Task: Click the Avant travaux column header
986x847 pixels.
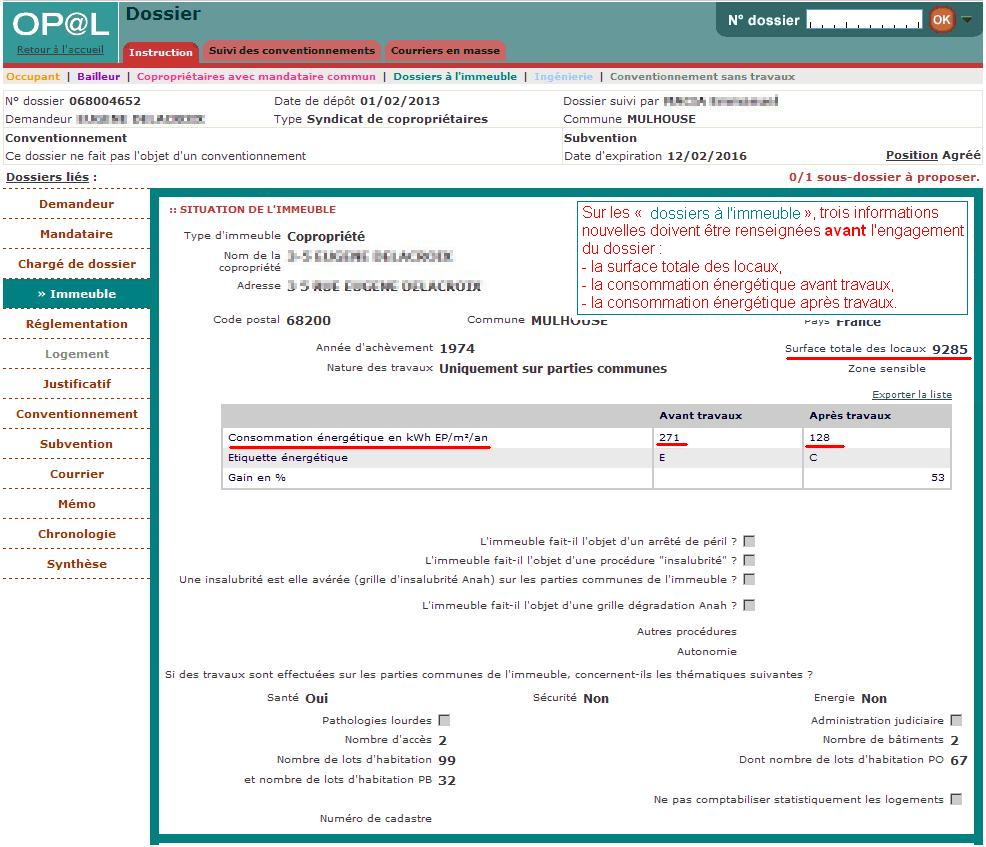Action: (x=701, y=416)
